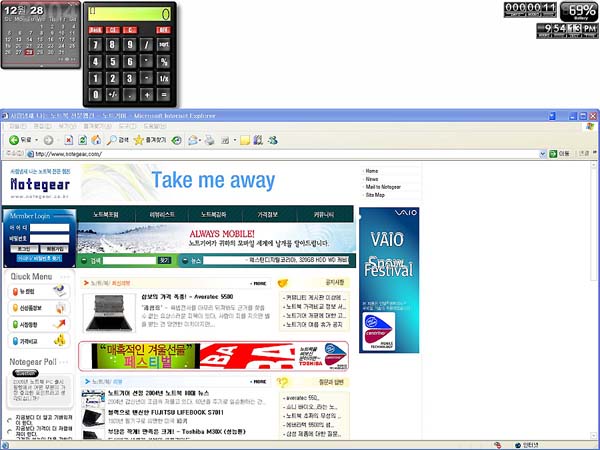600x450 pixels.
Task: Expand the address bar URL dropdown
Action: (542, 154)
